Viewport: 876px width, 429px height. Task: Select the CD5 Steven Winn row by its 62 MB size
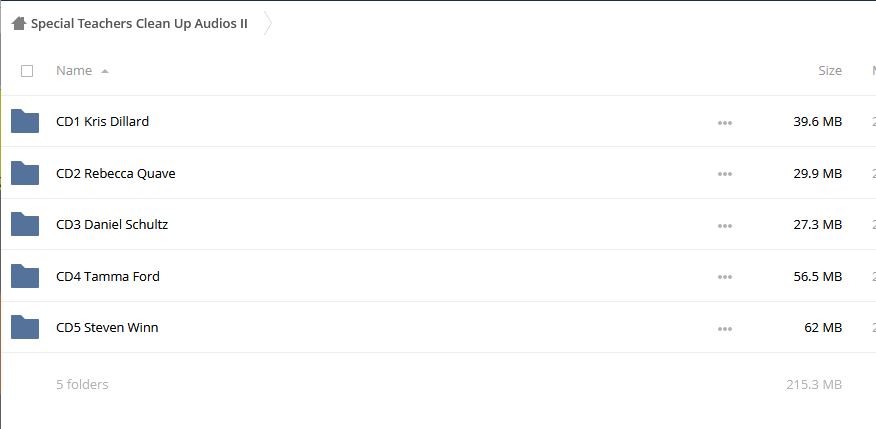[822, 327]
